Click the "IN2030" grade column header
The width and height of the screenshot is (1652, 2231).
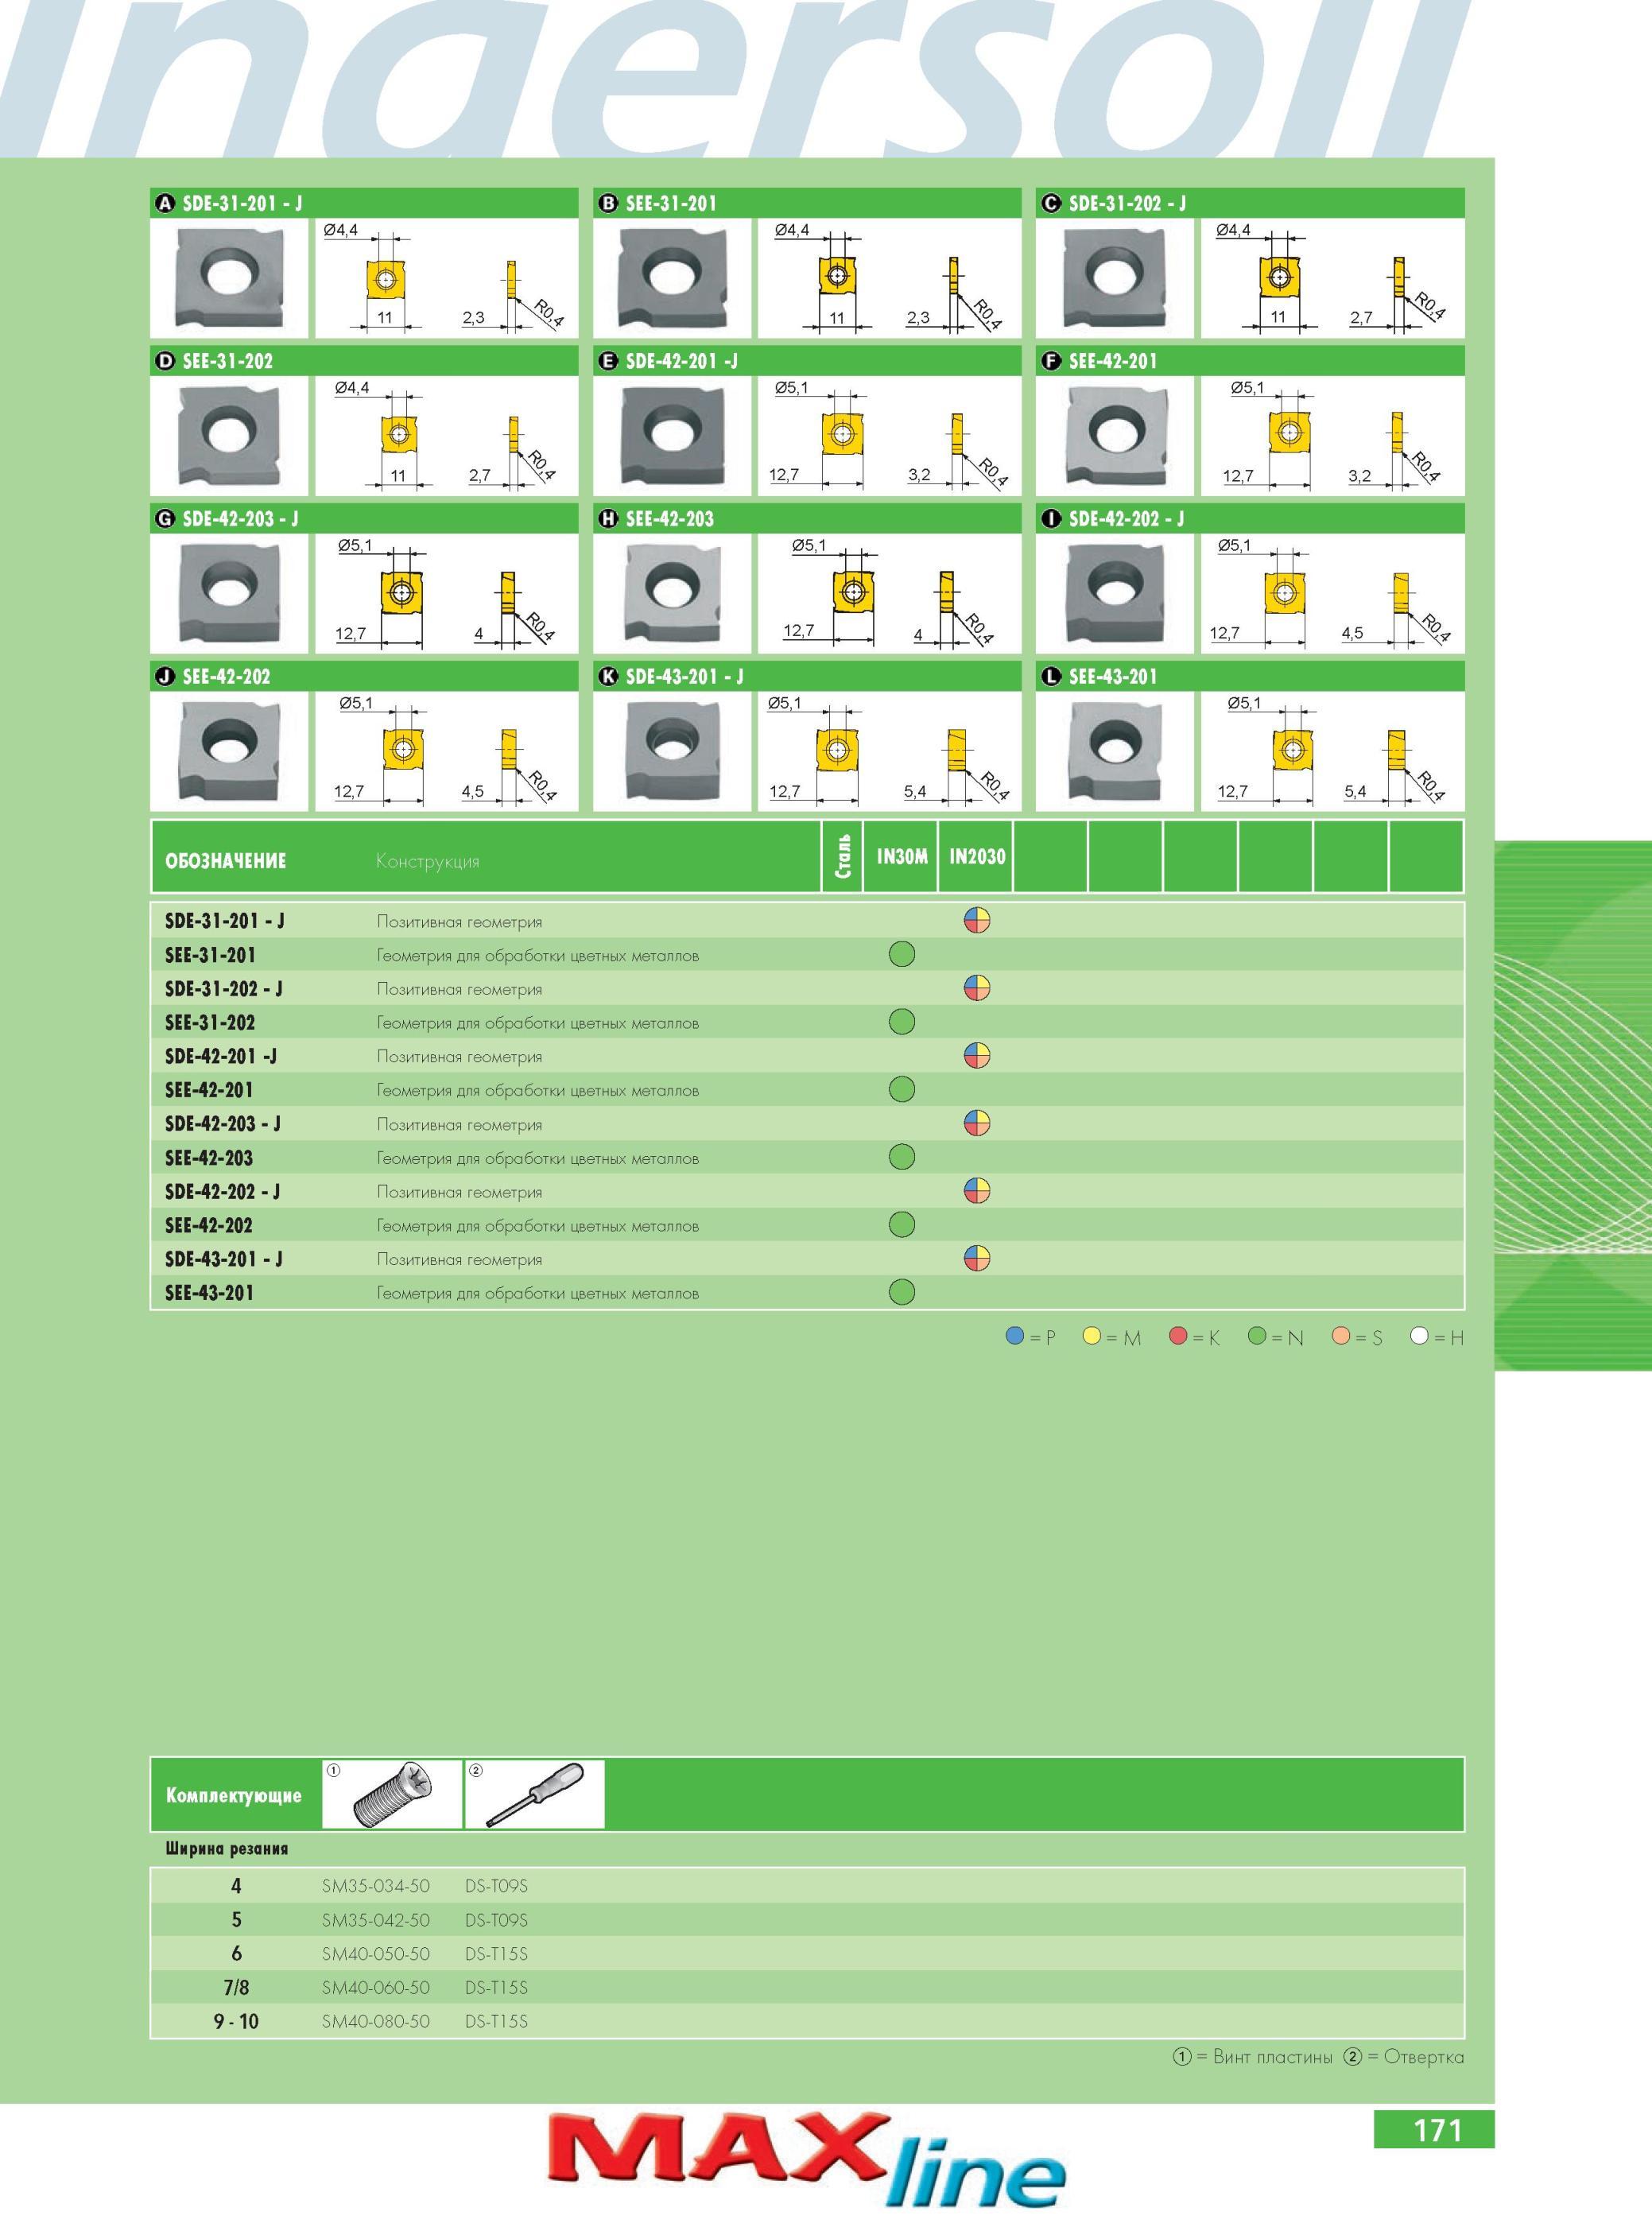coord(977,857)
